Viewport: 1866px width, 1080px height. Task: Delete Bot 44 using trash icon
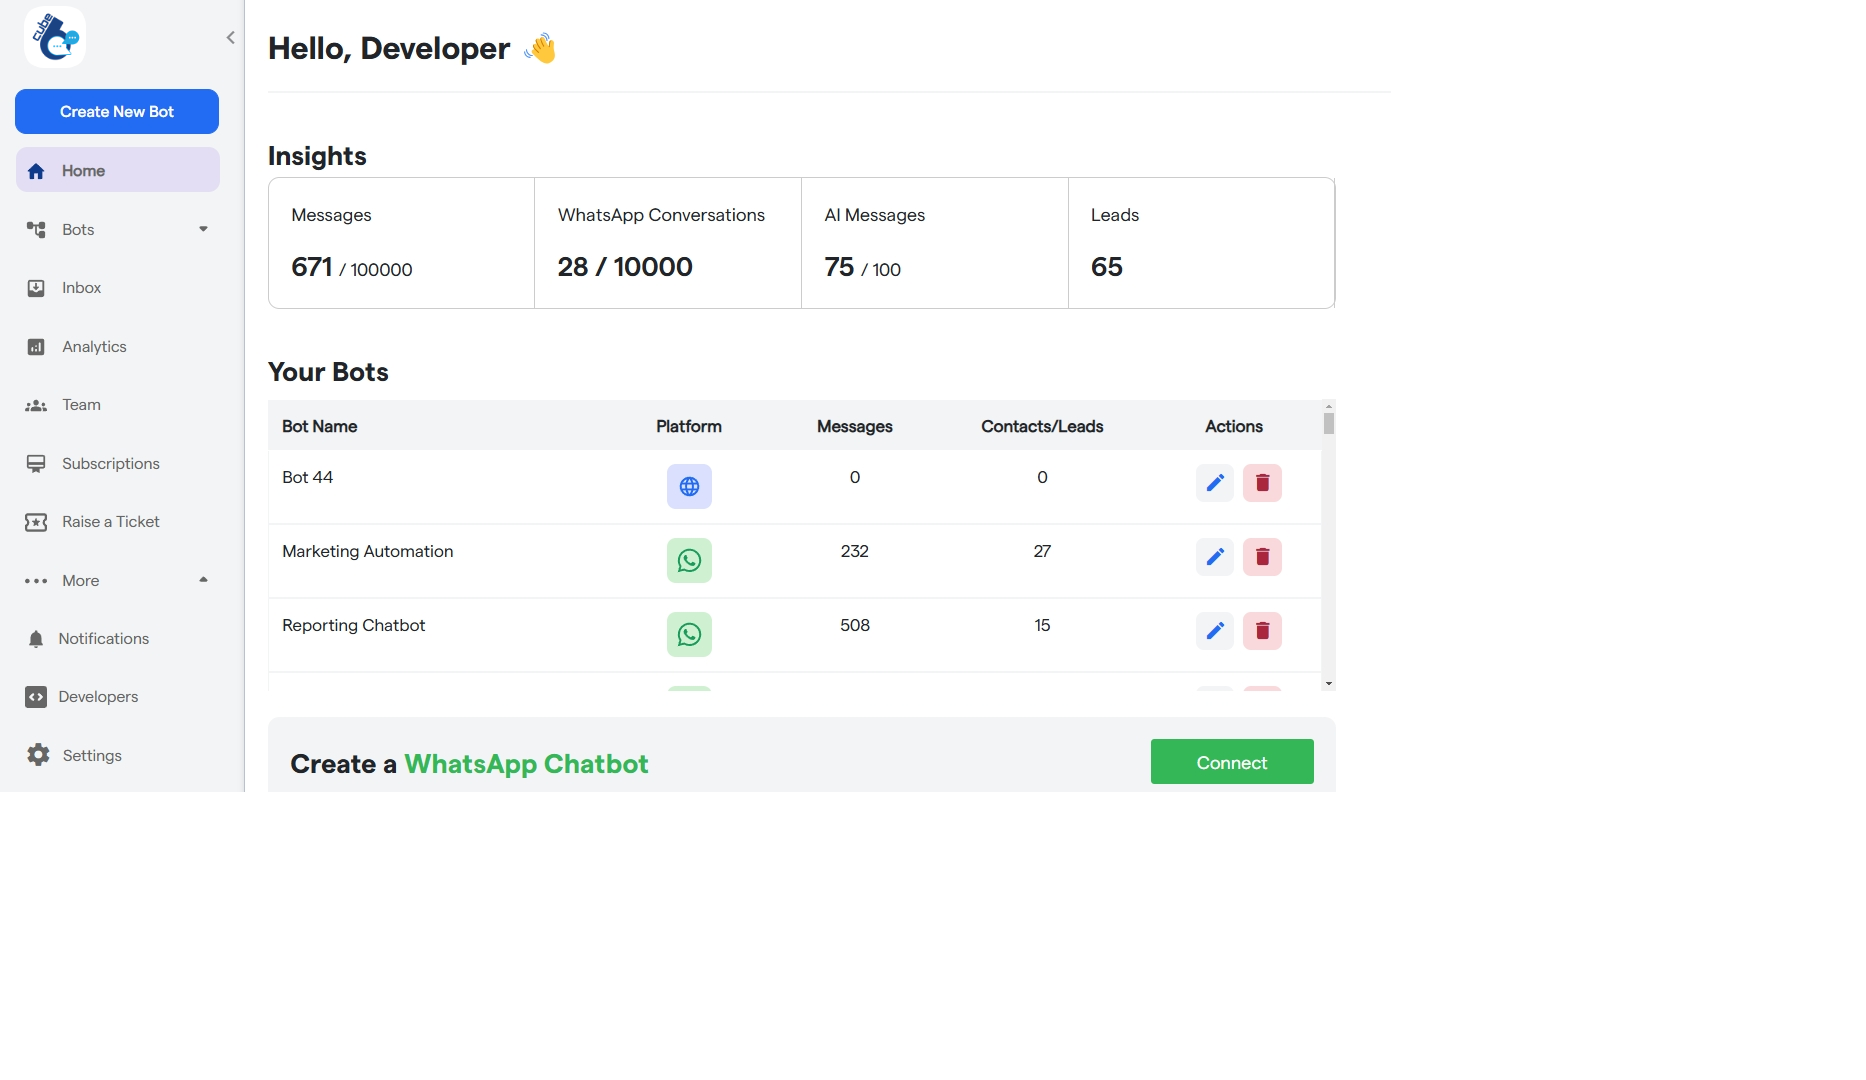click(x=1262, y=483)
